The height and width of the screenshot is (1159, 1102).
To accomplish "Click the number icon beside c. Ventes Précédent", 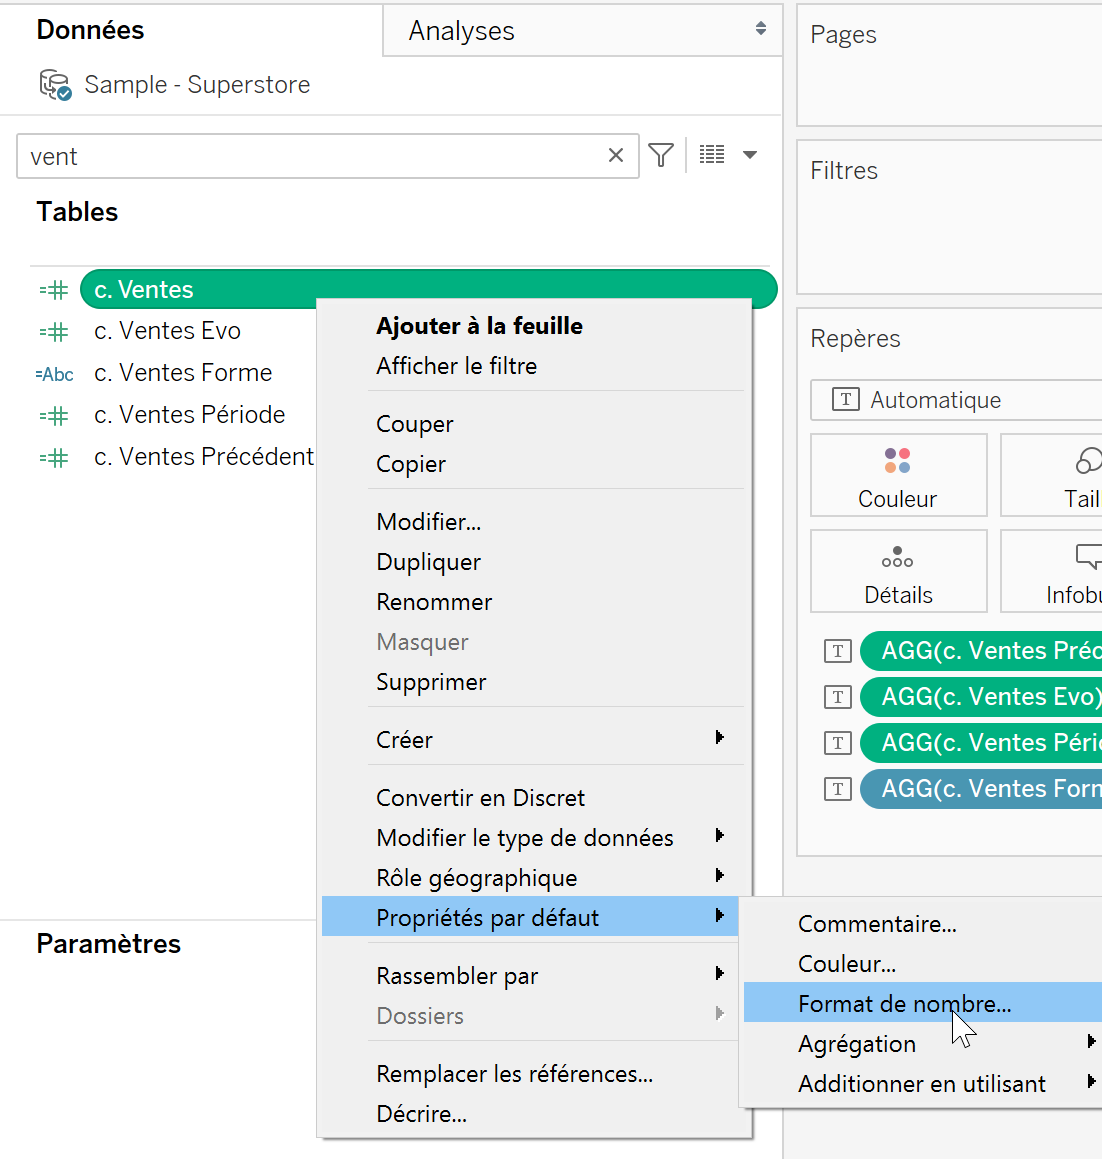I will point(54,458).
